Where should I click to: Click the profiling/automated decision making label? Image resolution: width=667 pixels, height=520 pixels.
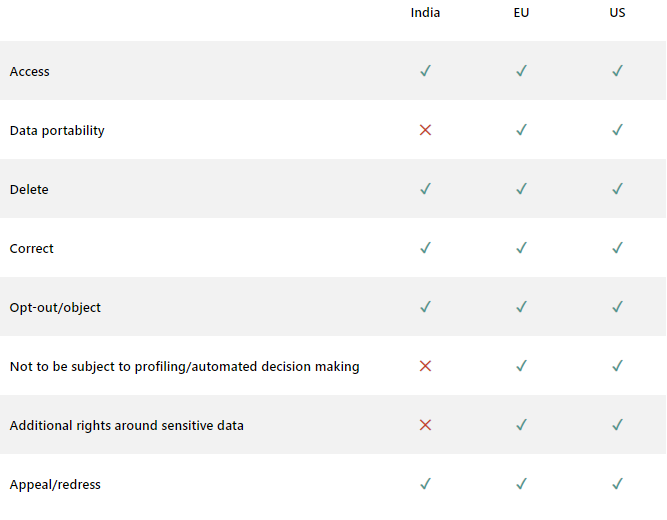click(x=184, y=367)
